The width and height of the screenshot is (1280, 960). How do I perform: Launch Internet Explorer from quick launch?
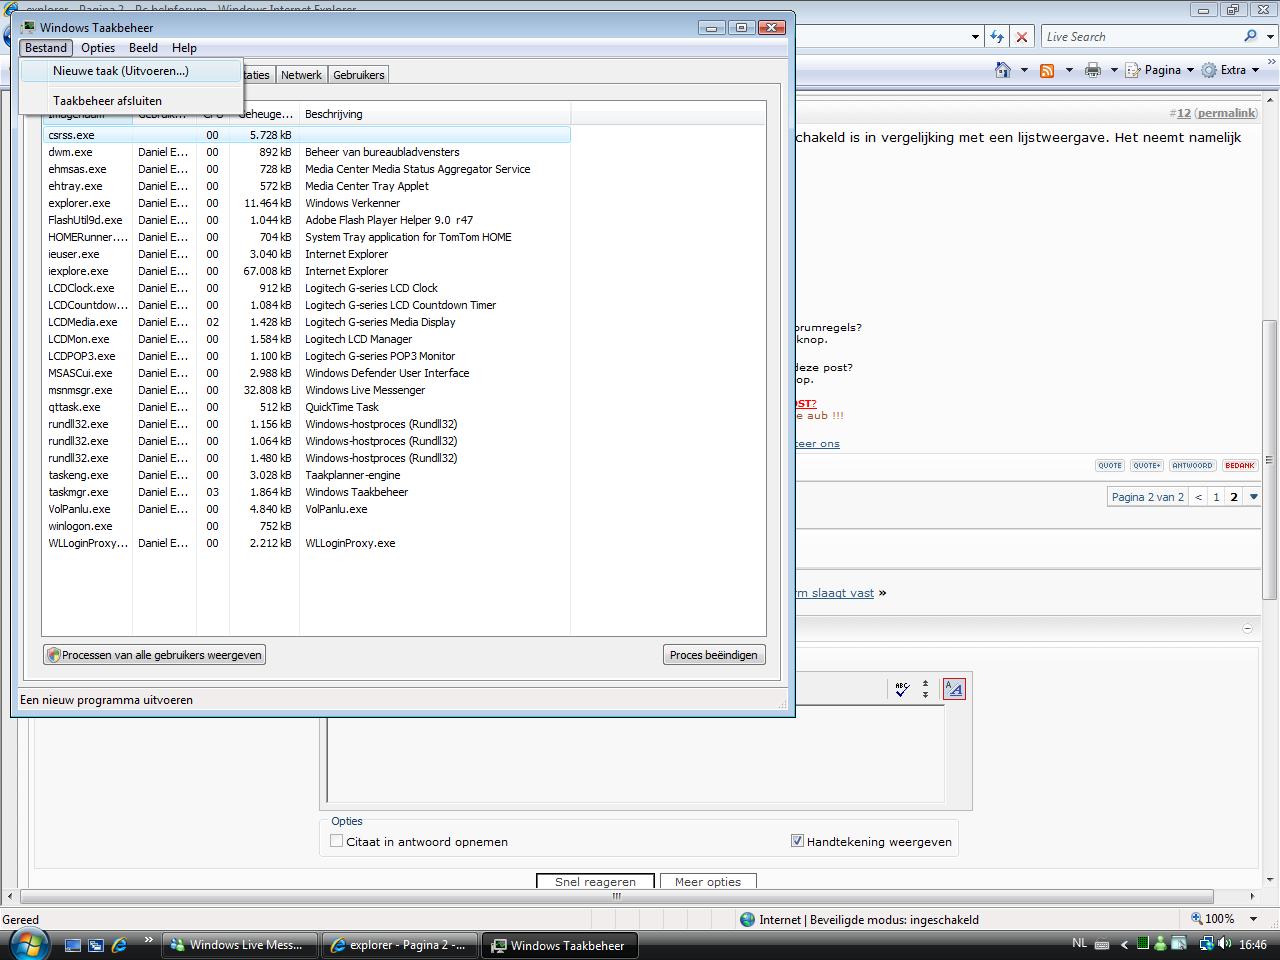click(x=119, y=944)
